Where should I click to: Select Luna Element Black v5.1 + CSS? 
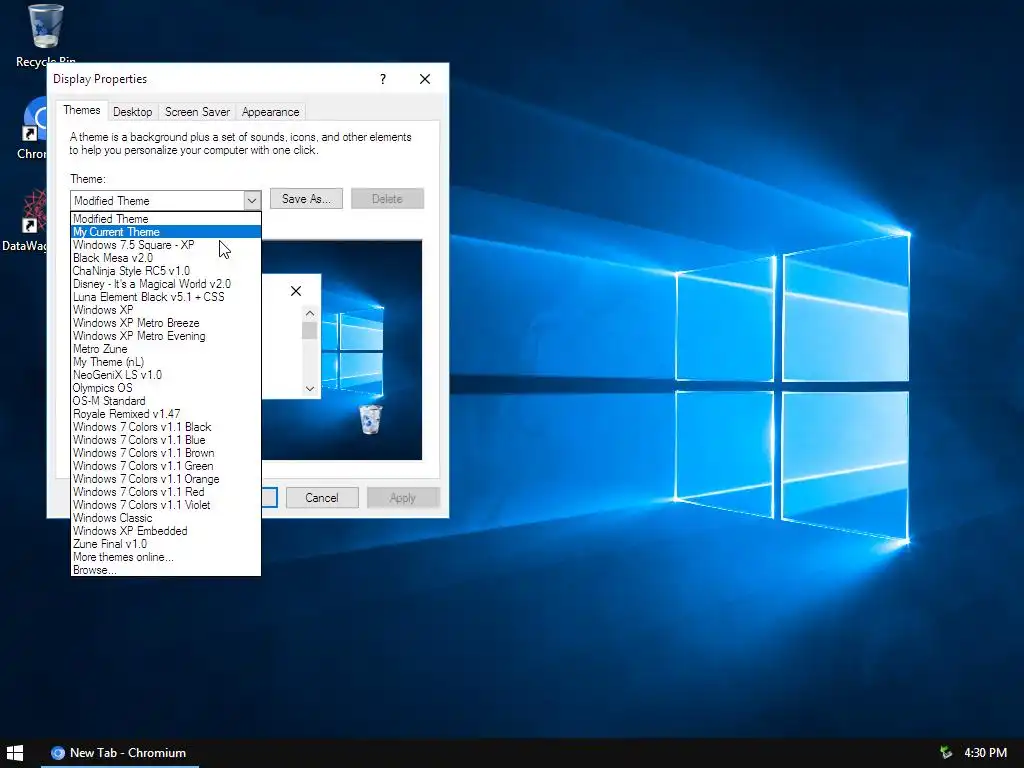pyautogui.click(x=166, y=297)
